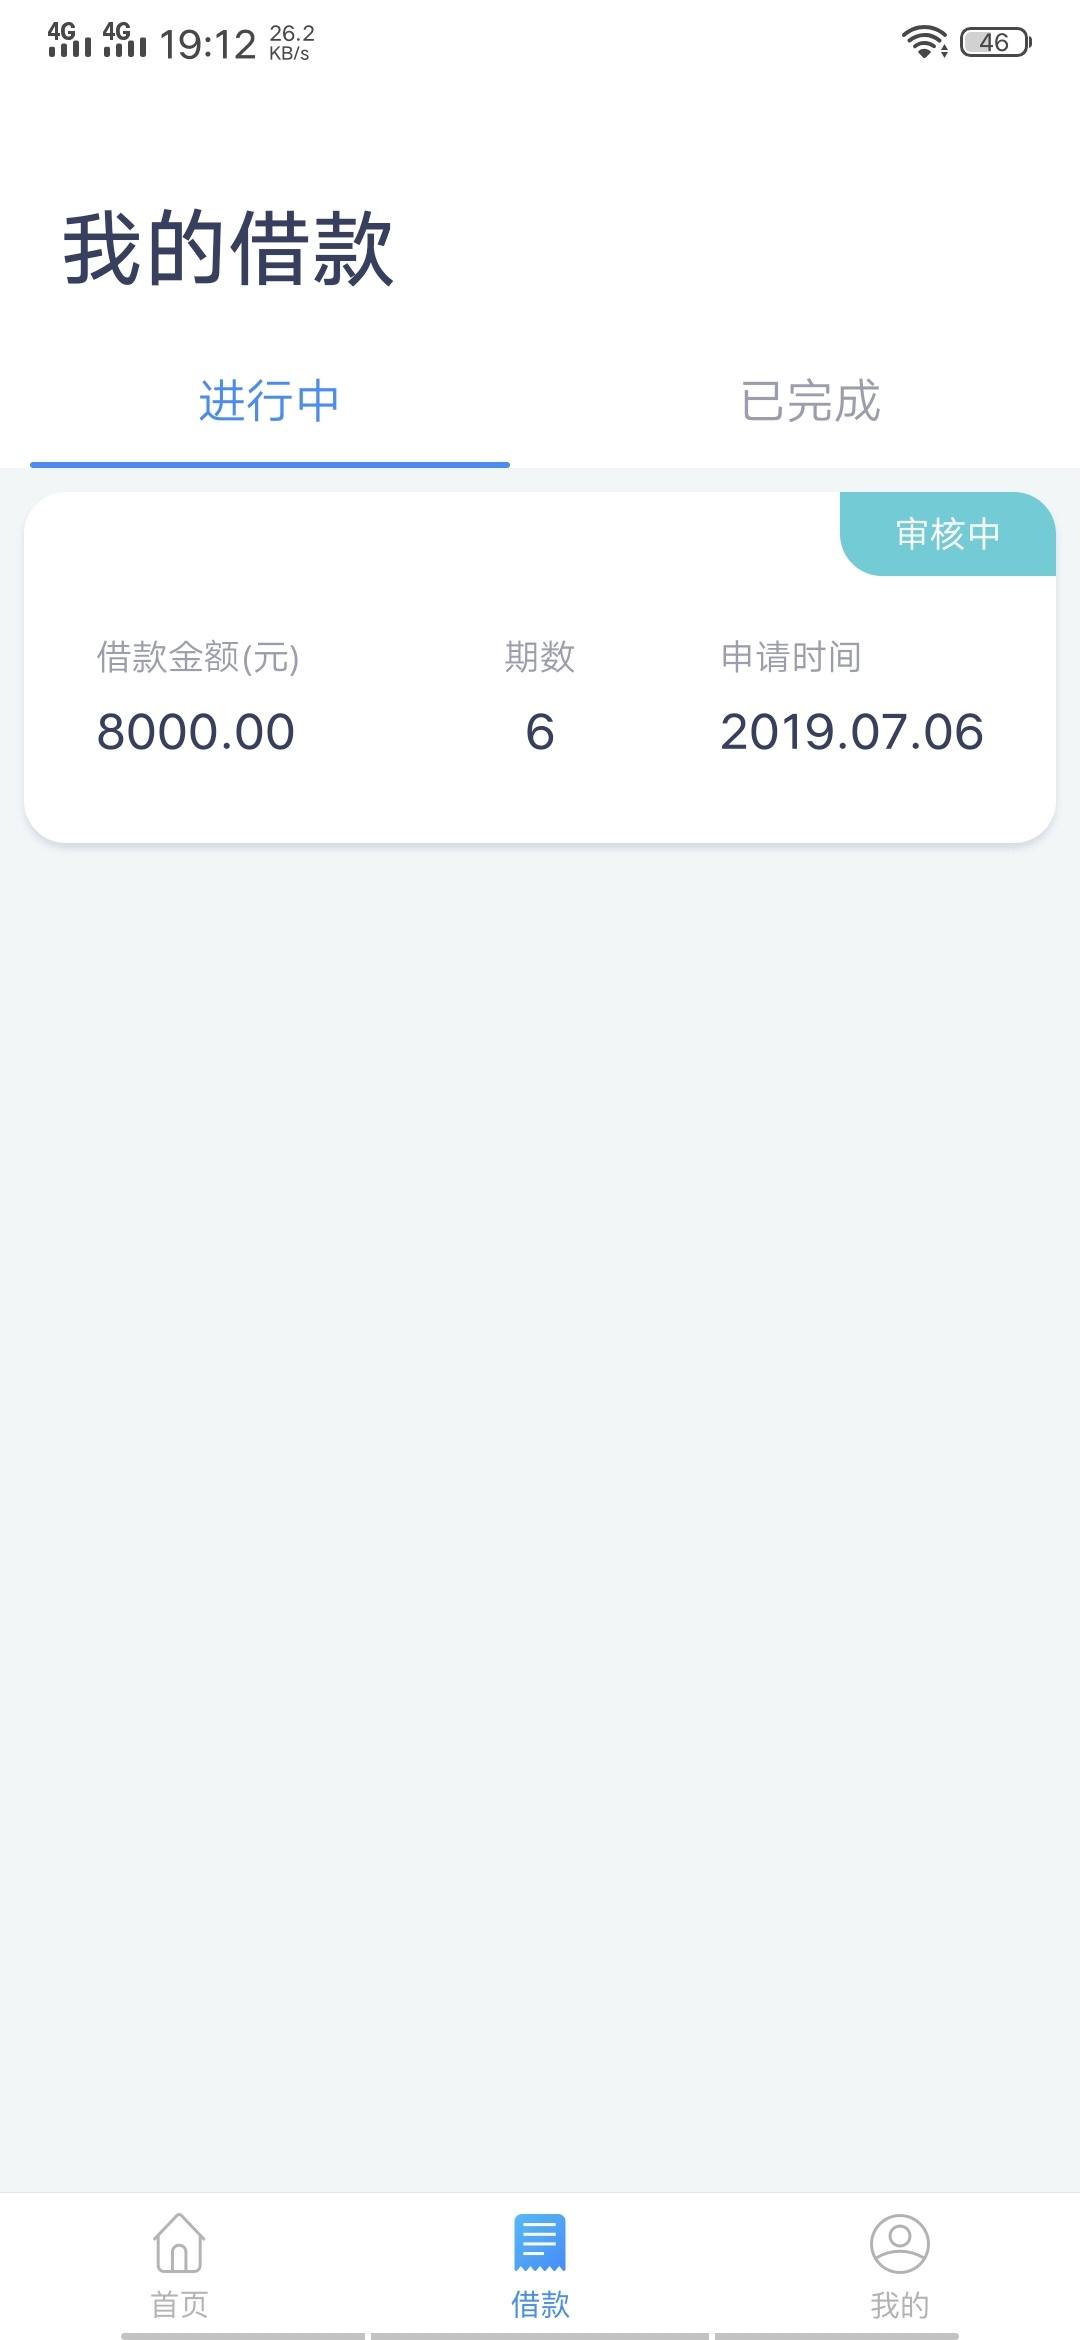
Task: Tap the battery indicator showing 46
Action: click(x=995, y=42)
